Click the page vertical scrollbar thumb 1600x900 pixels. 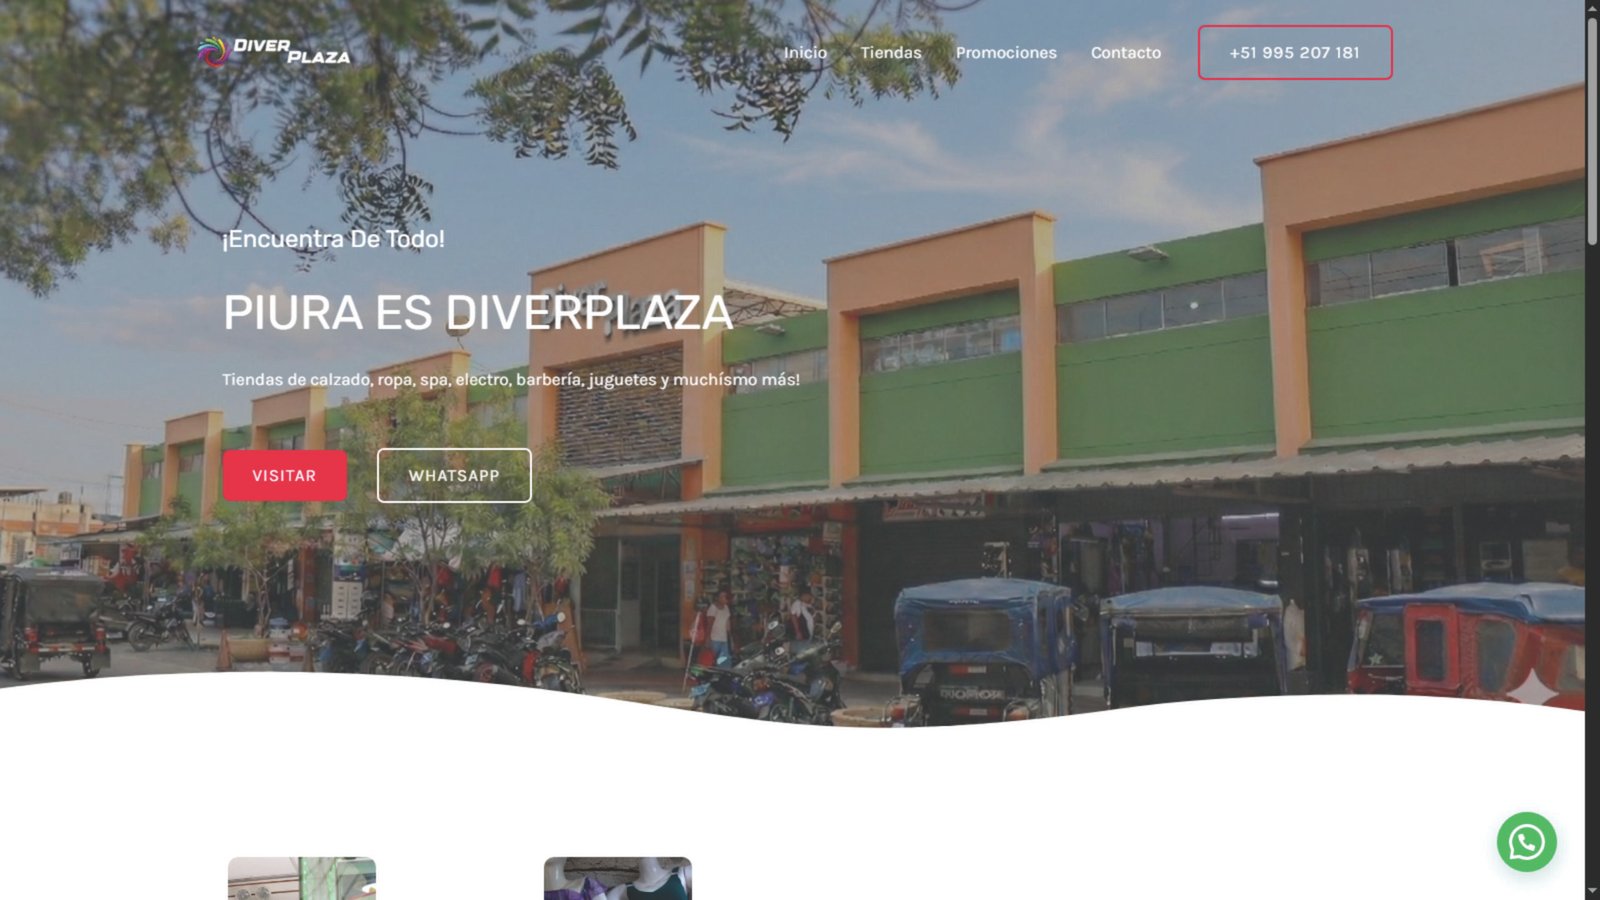coord(1592,130)
